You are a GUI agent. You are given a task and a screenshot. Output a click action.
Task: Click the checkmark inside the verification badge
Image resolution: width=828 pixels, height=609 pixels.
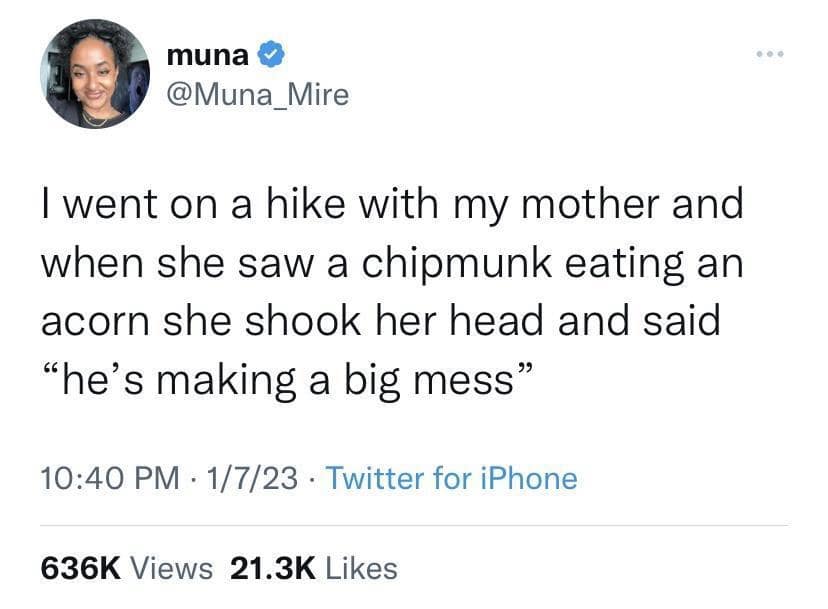[x=270, y=54]
